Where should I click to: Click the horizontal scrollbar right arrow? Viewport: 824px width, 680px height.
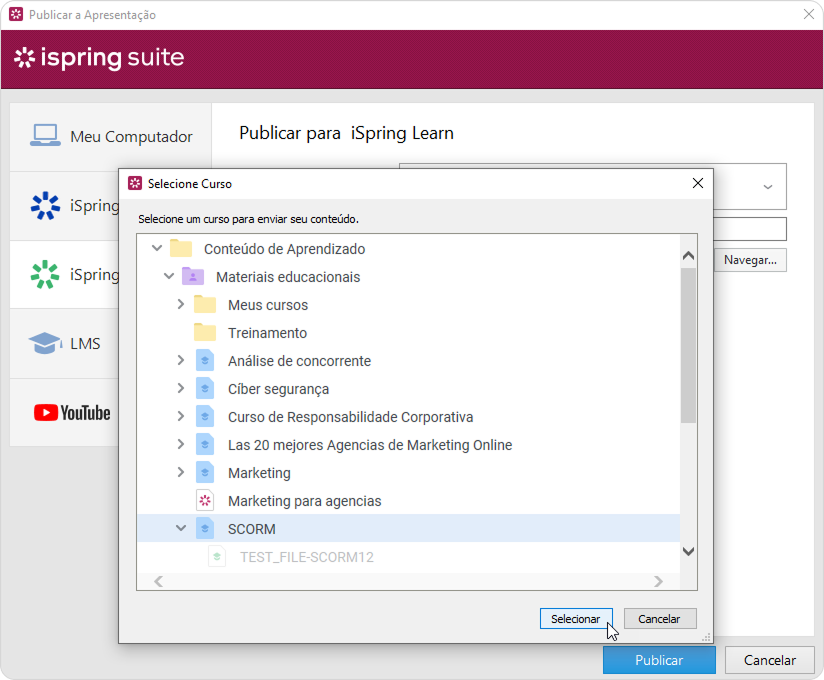pyautogui.click(x=658, y=581)
